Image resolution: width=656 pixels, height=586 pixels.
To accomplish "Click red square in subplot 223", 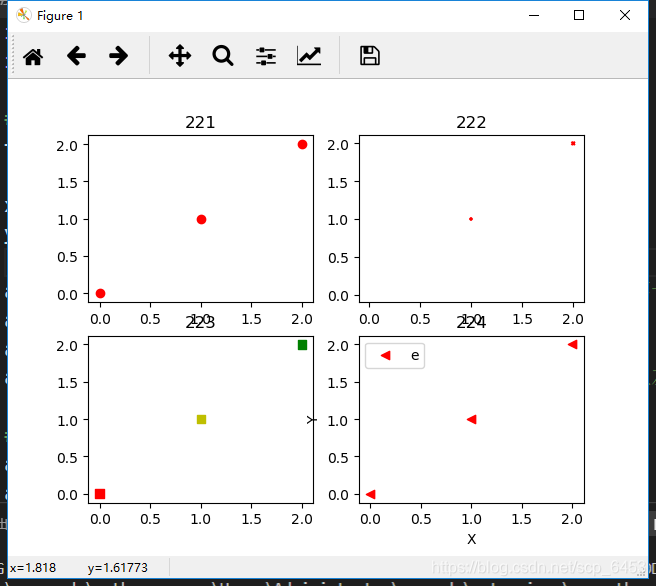I will (x=100, y=494).
